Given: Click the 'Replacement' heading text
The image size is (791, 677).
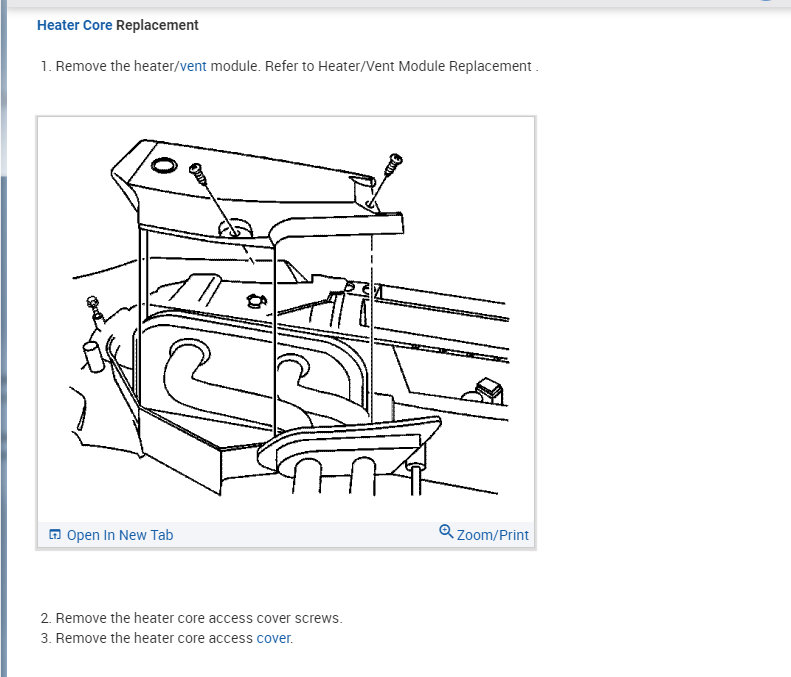Looking at the screenshot, I should (x=157, y=25).
